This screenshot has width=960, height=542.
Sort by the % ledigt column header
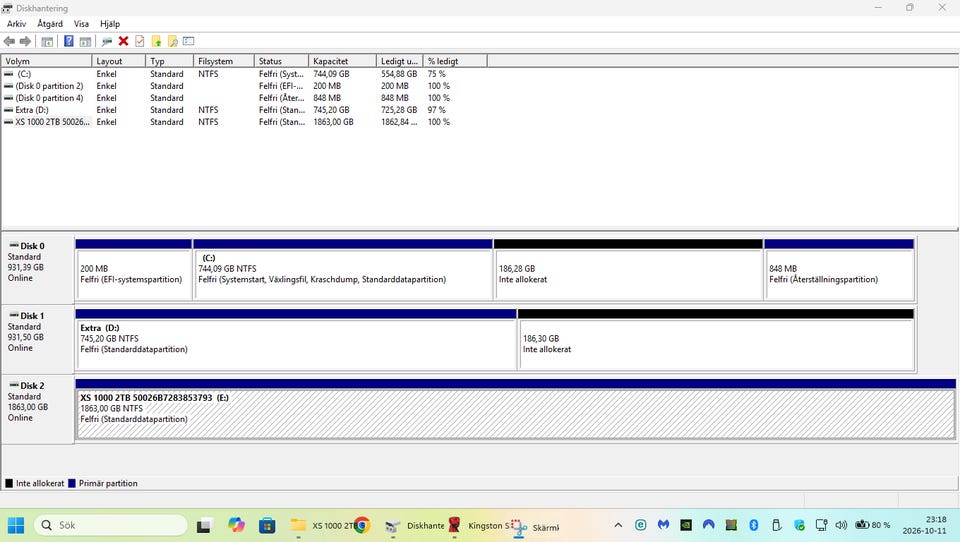(x=455, y=61)
